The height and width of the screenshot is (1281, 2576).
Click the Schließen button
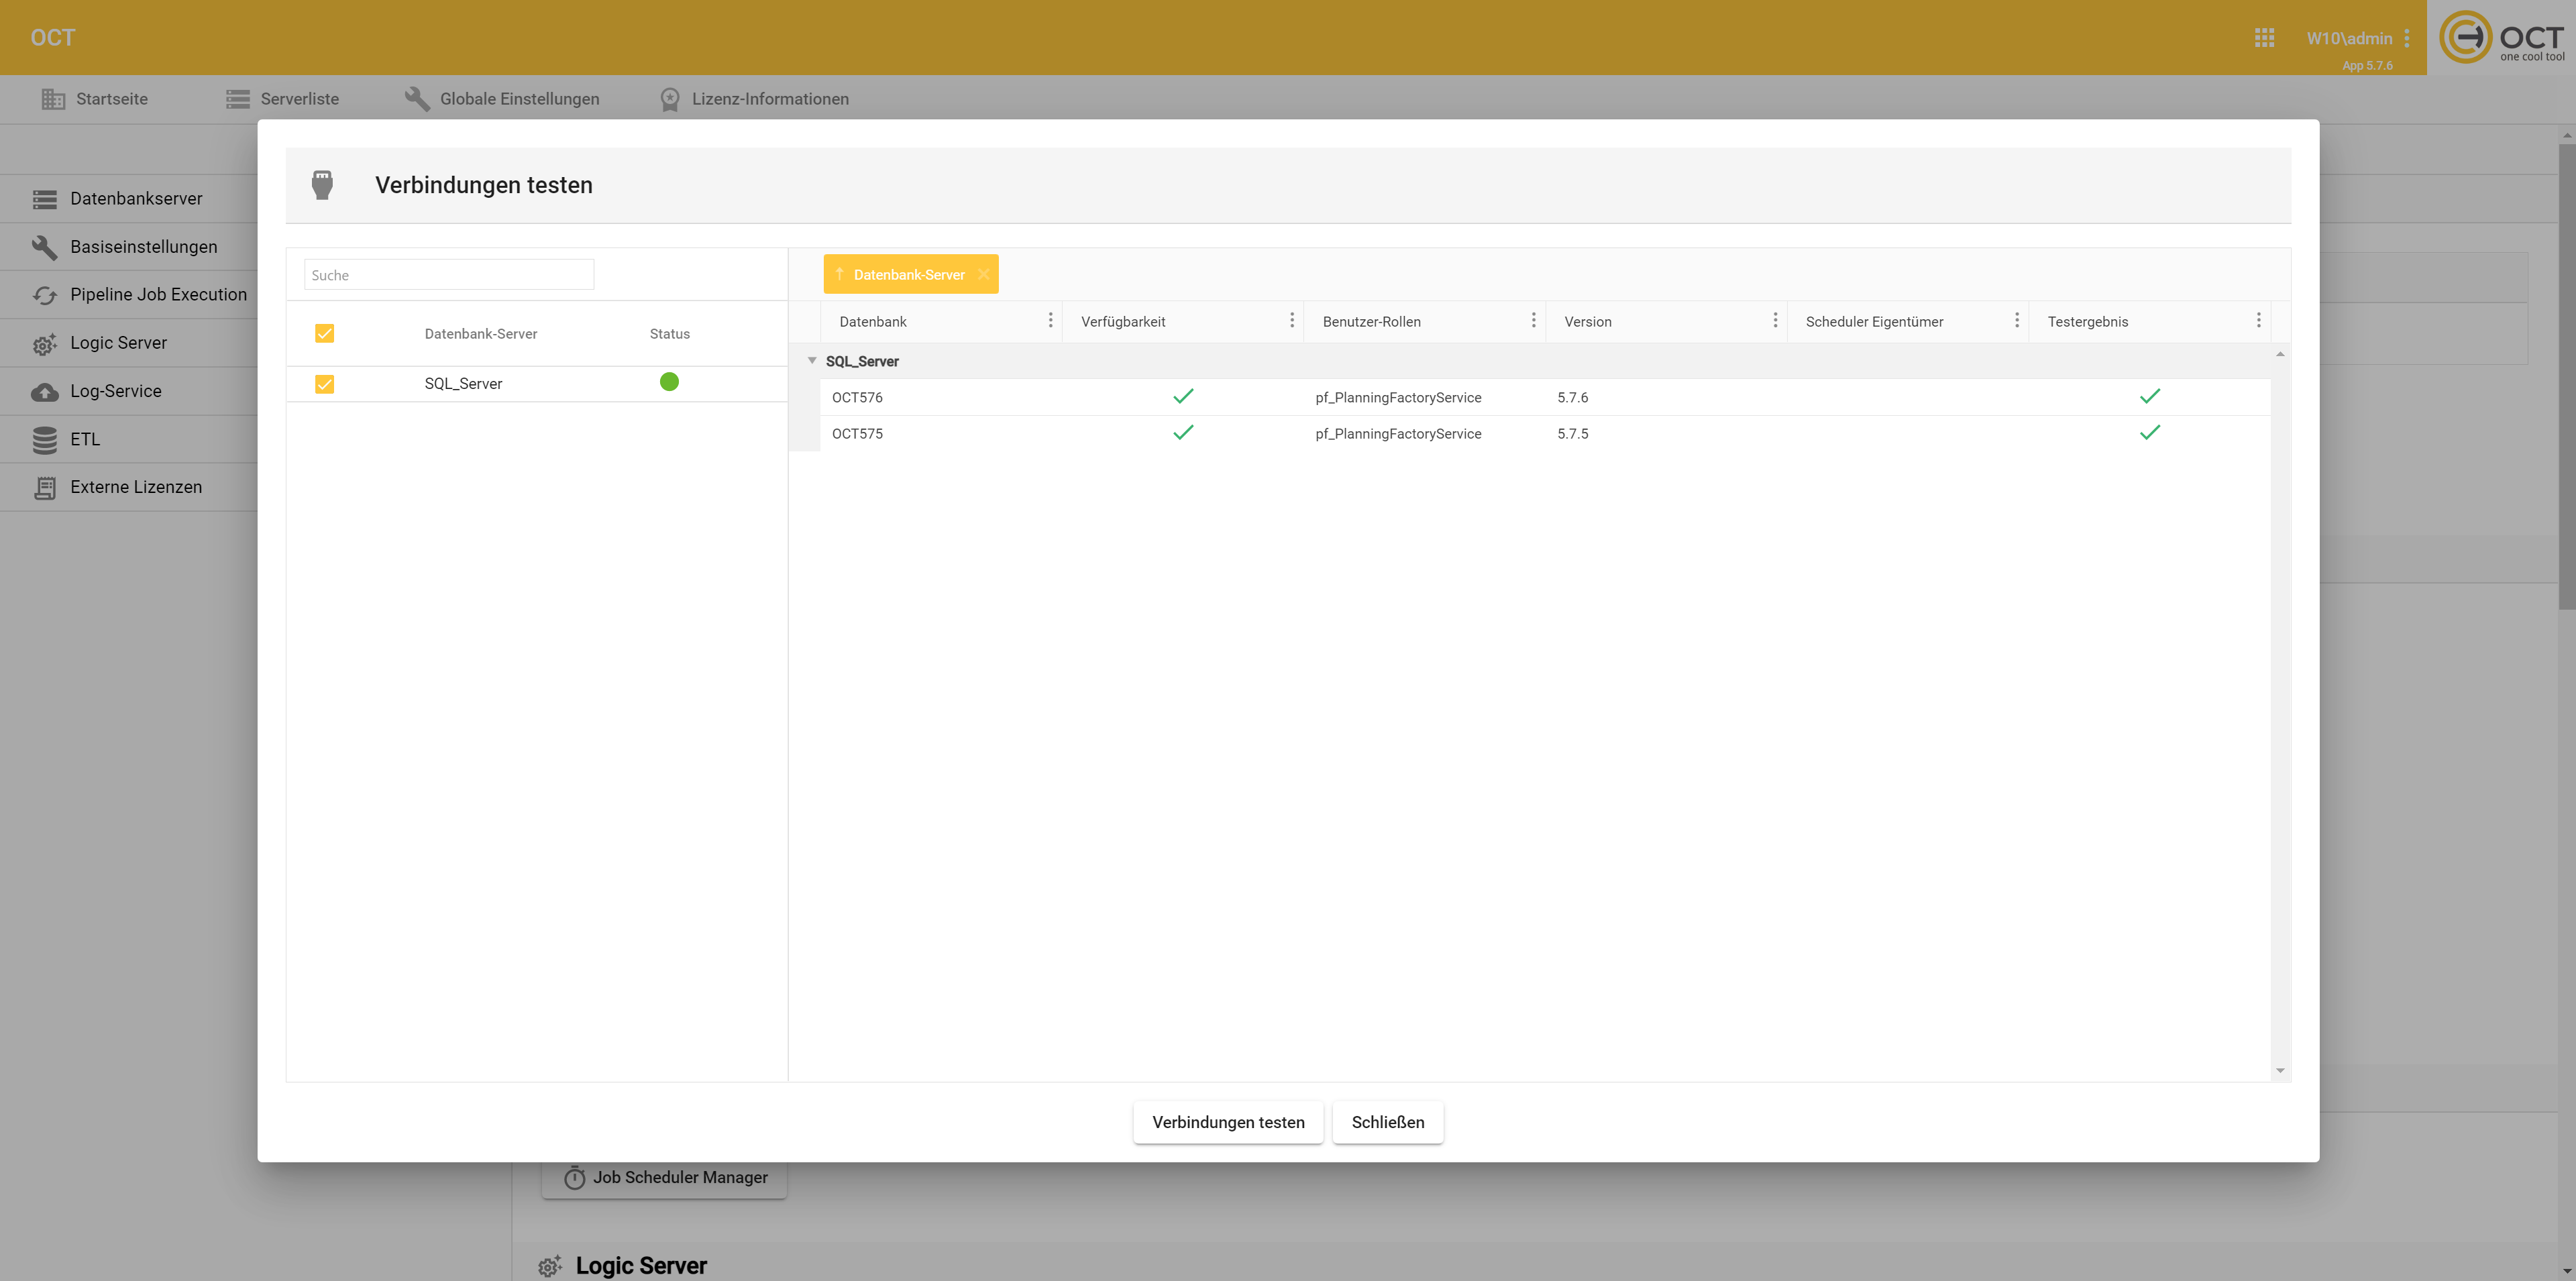(1387, 1122)
